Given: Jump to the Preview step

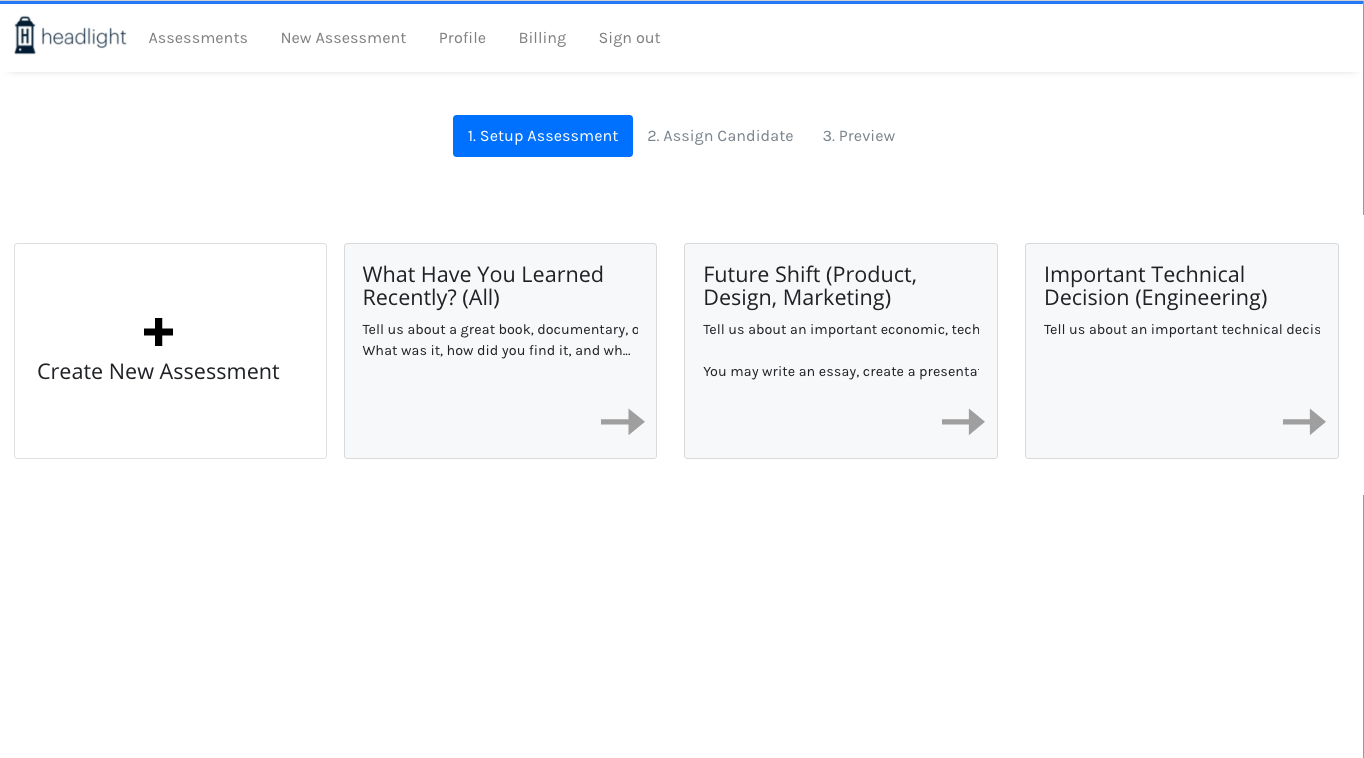Looking at the screenshot, I should point(858,136).
